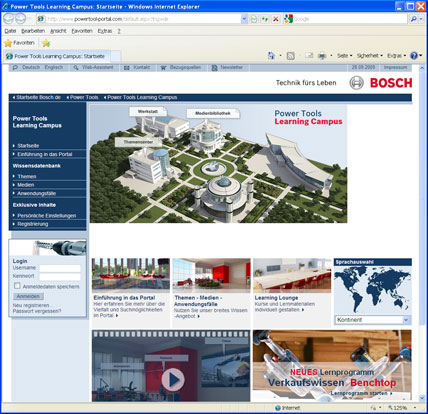Open the zoom level dropdown arrow

[x=415, y=408]
